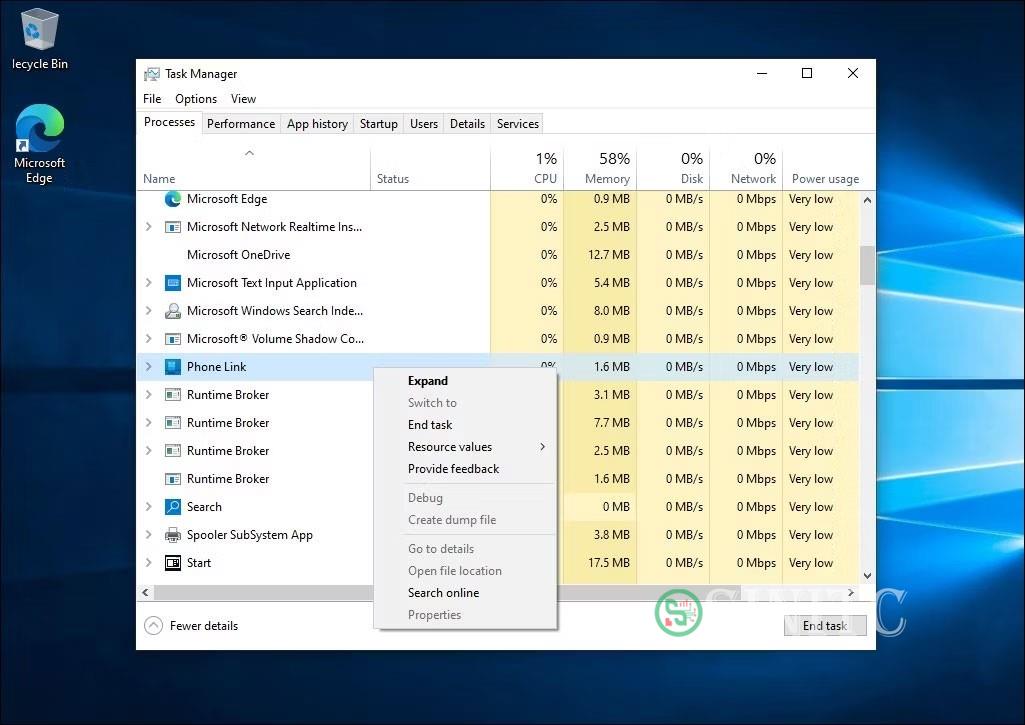Launch Microsoft Edge from the desktop shortcut
Image resolution: width=1025 pixels, height=725 pixels.
(x=39, y=144)
